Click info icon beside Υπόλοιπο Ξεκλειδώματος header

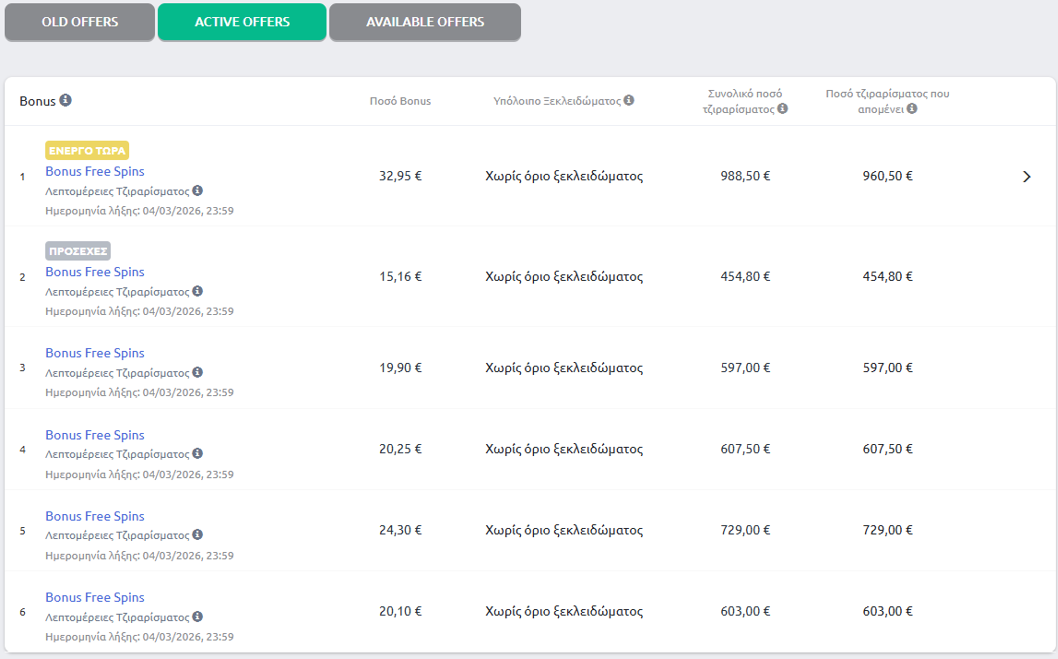pos(629,100)
